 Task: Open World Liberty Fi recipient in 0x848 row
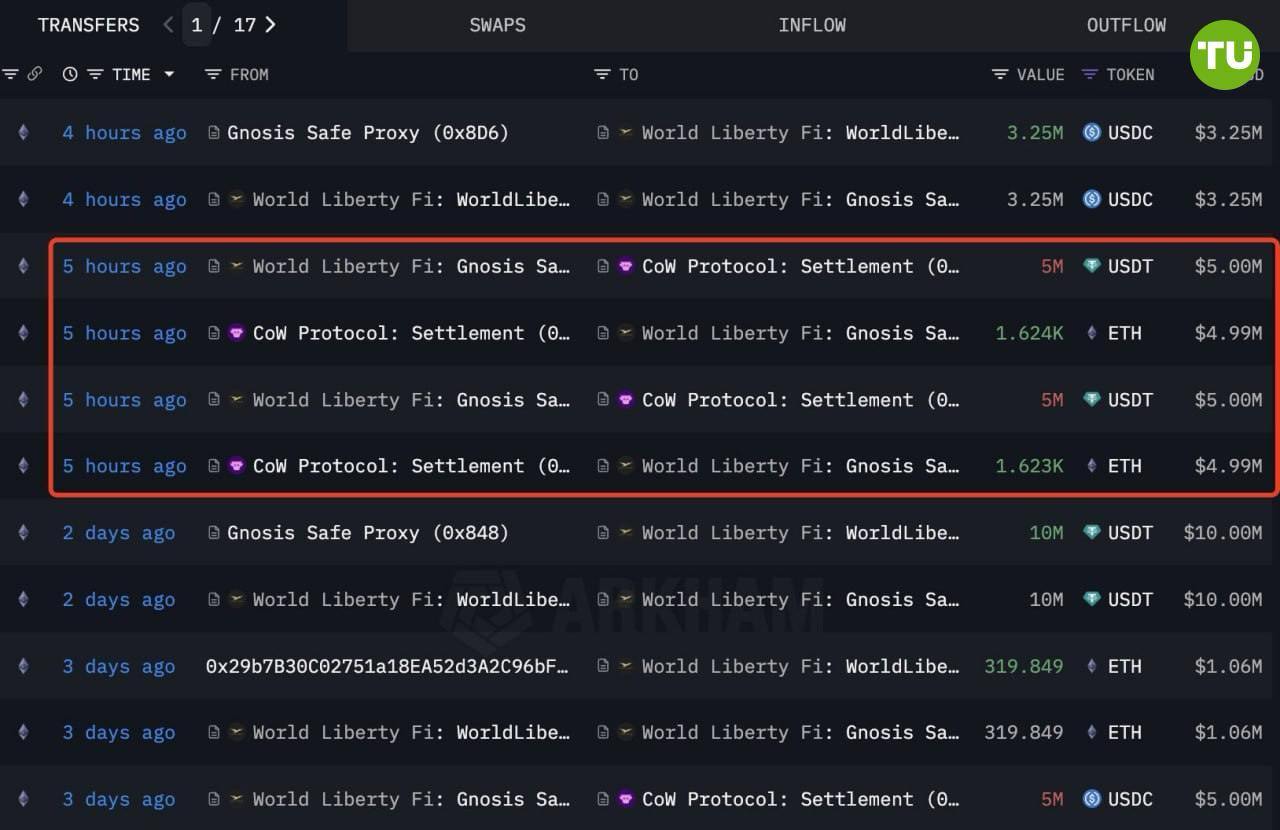[800, 533]
